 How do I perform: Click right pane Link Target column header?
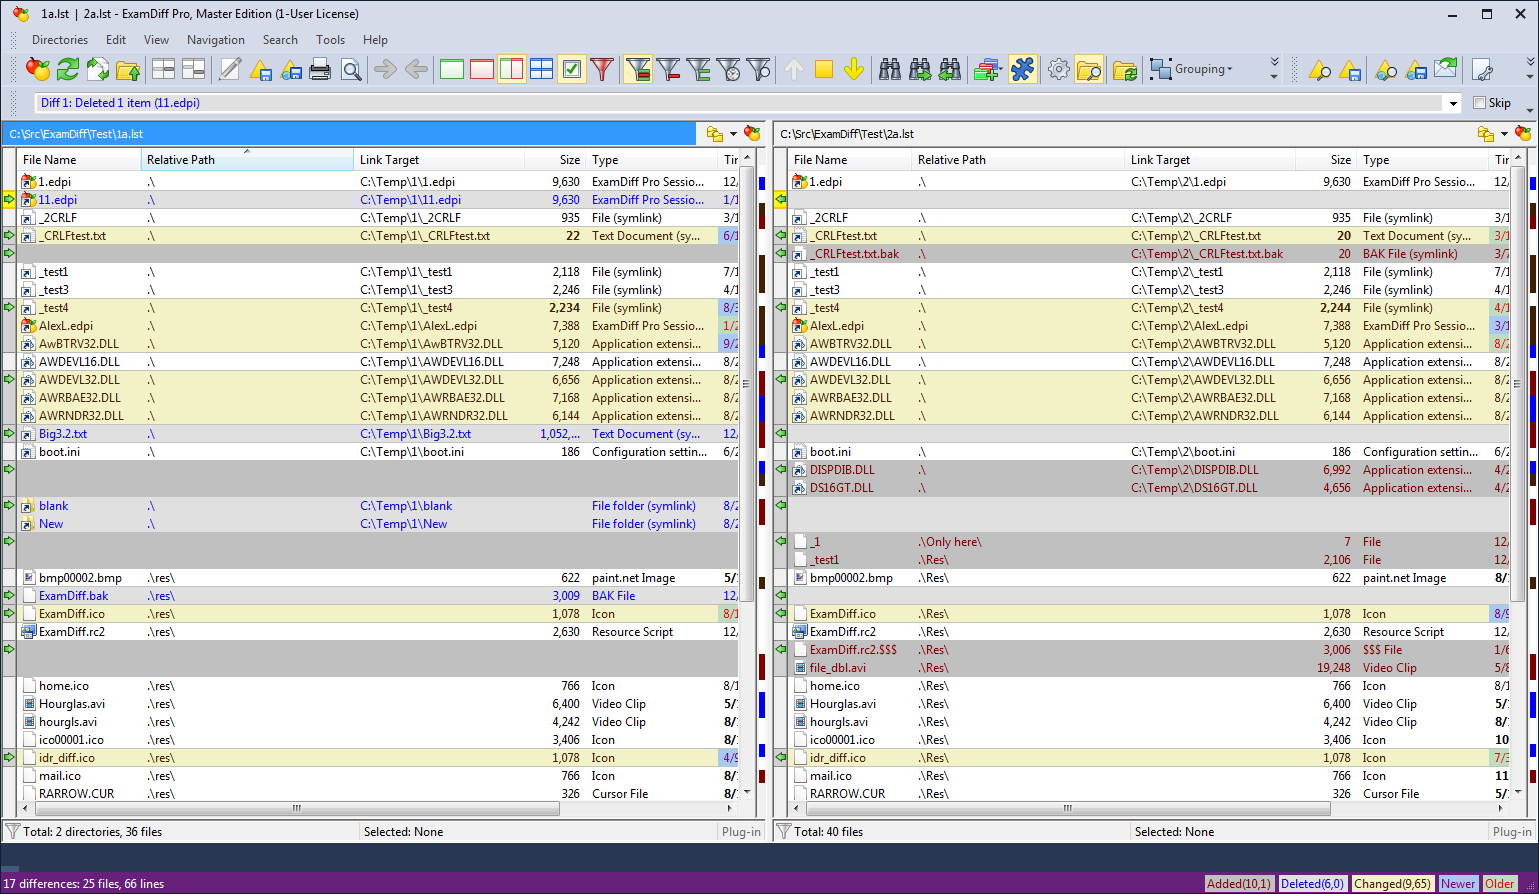(x=1210, y=160)
